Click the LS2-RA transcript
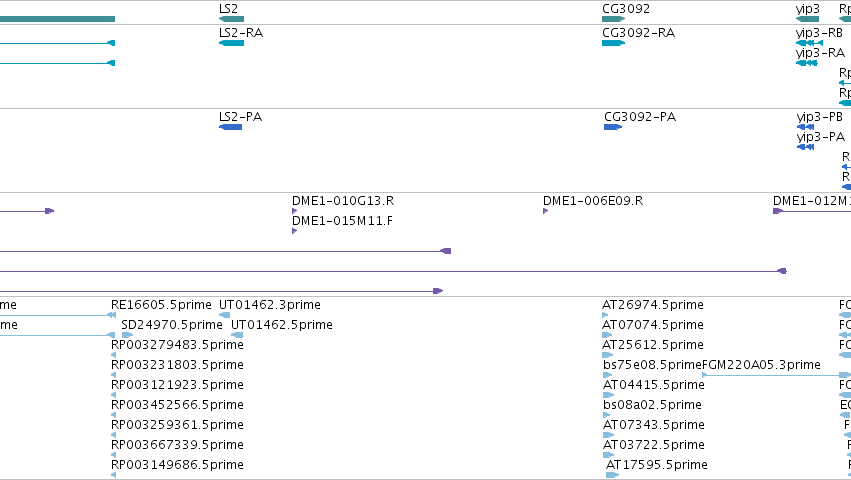This screenshot has width=851, height=480. tap(241, 33)
